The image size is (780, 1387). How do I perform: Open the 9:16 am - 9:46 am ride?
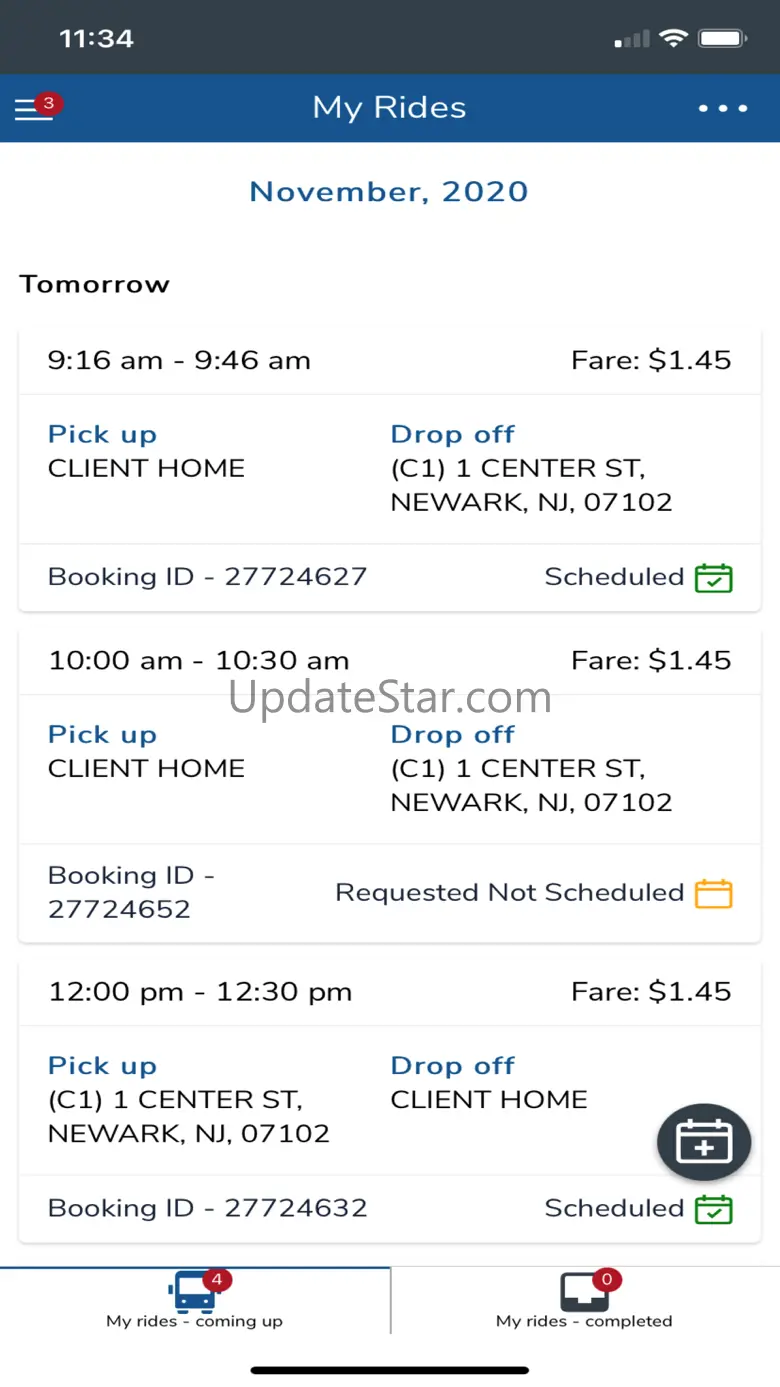click(180, 361)
